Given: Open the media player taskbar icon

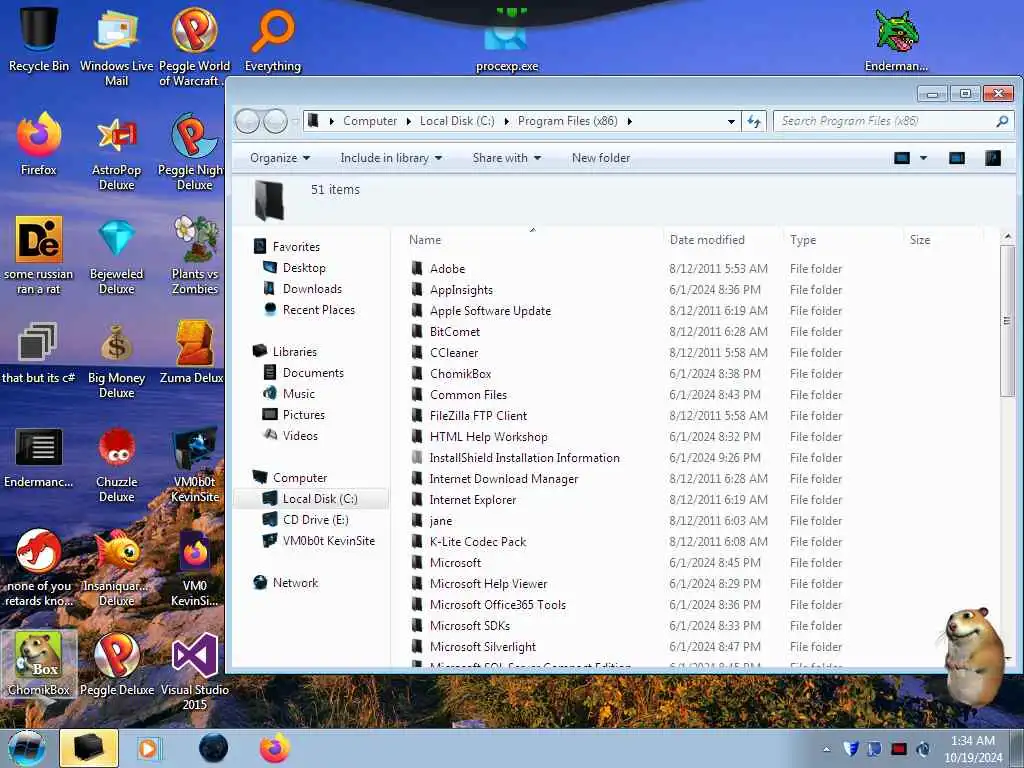Looking at the screenshot, I should (x=150, y=748).
